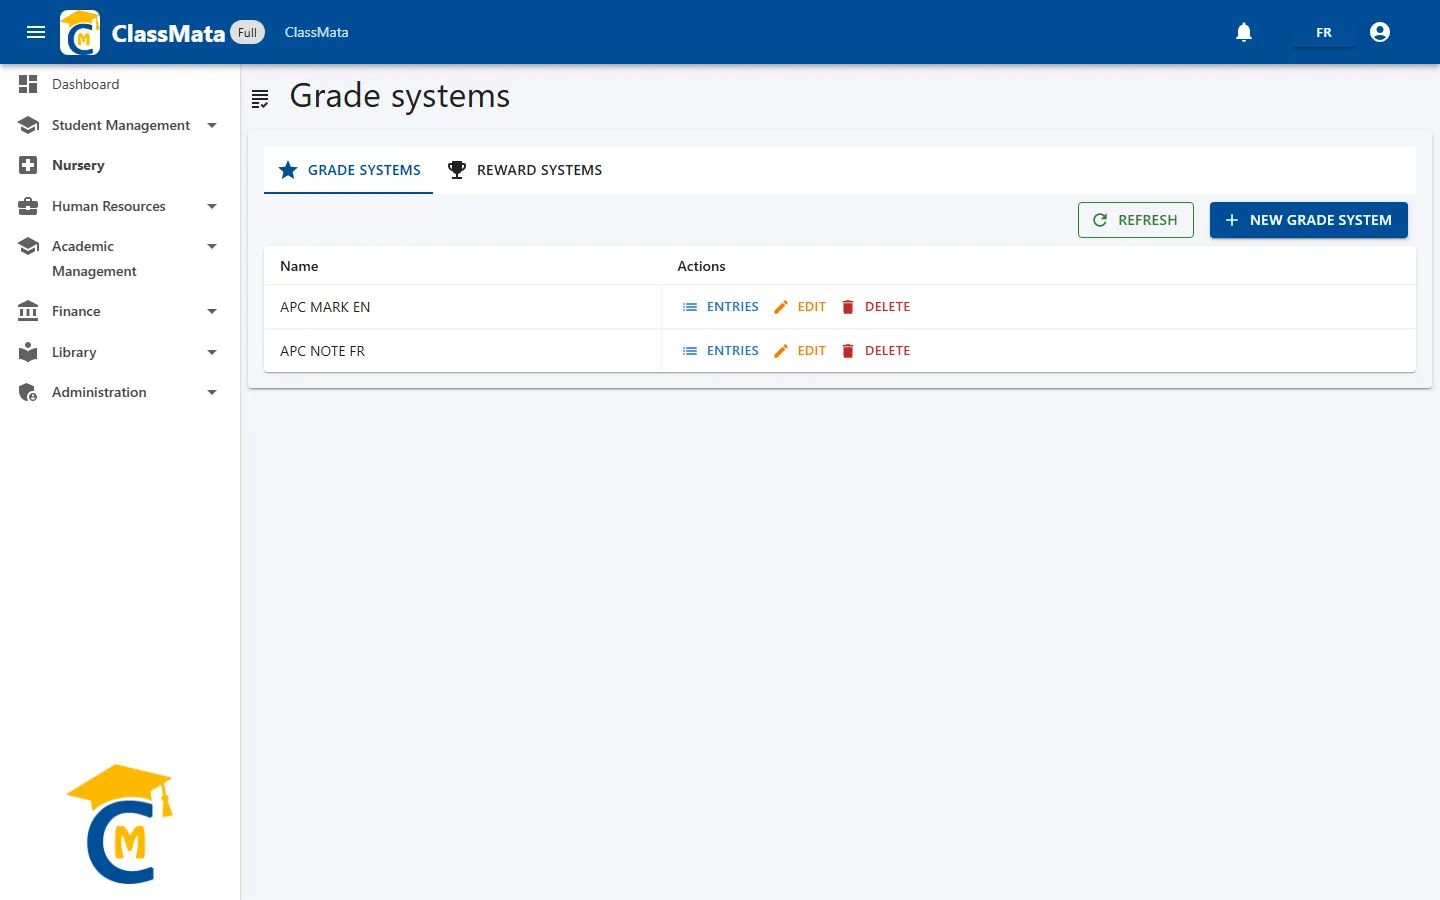
Task: Click the Refresh button
Action: tap(1136, 220)
